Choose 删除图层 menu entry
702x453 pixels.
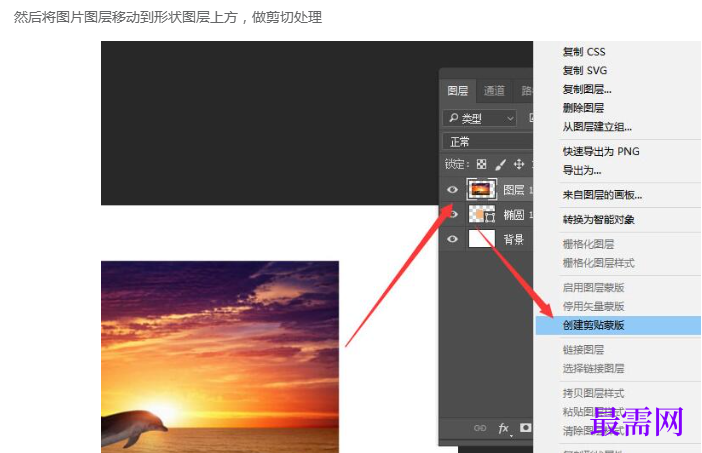tap(583, 108)
